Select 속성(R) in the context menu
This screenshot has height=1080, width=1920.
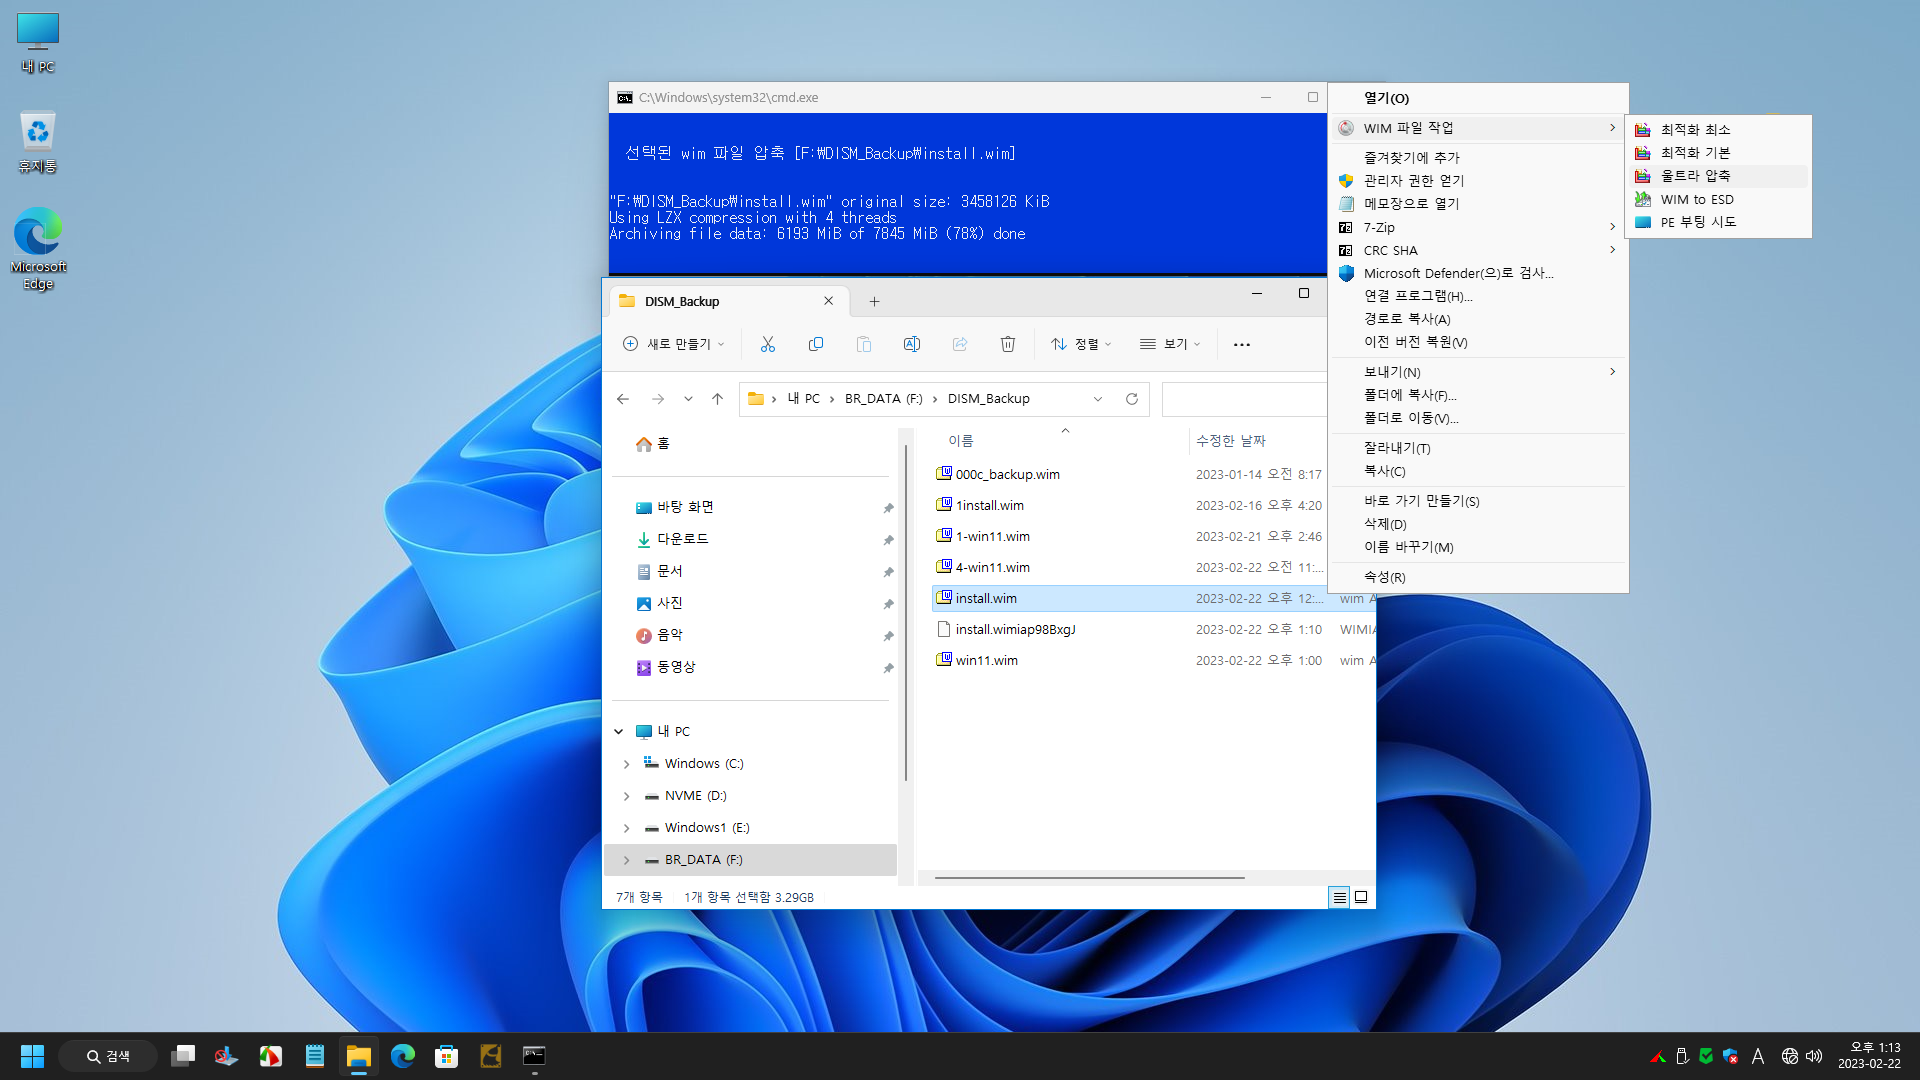pos(1478,577)
